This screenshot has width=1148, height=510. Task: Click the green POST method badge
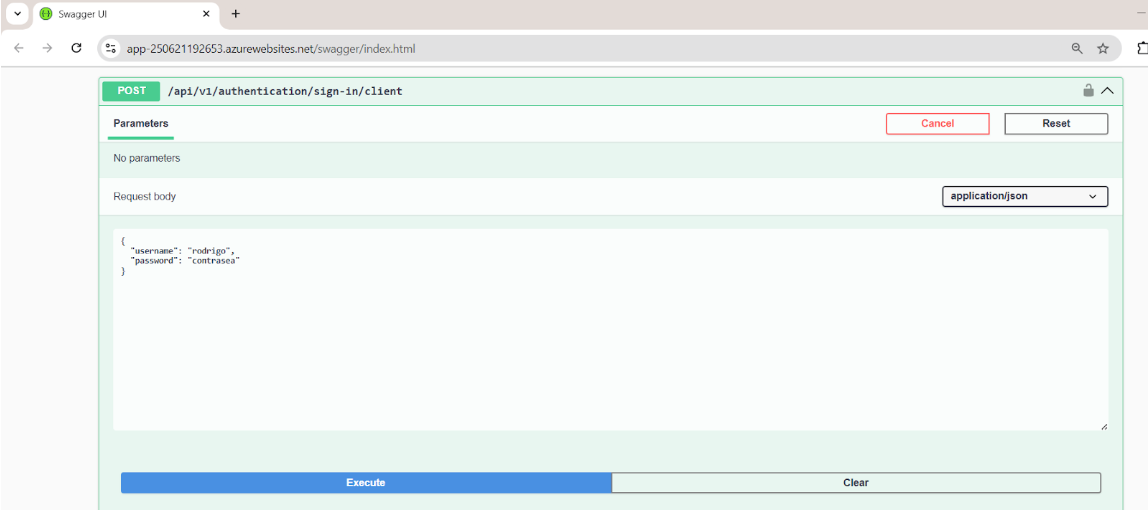tap(131, 91)
